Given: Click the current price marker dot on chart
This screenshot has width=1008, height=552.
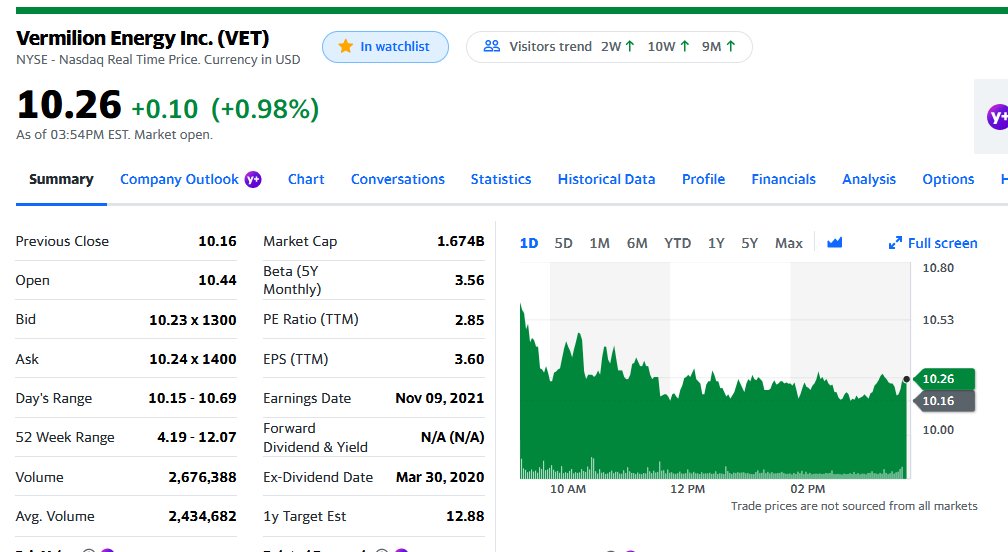Looking at the screenshot, I should coord(906,379).
